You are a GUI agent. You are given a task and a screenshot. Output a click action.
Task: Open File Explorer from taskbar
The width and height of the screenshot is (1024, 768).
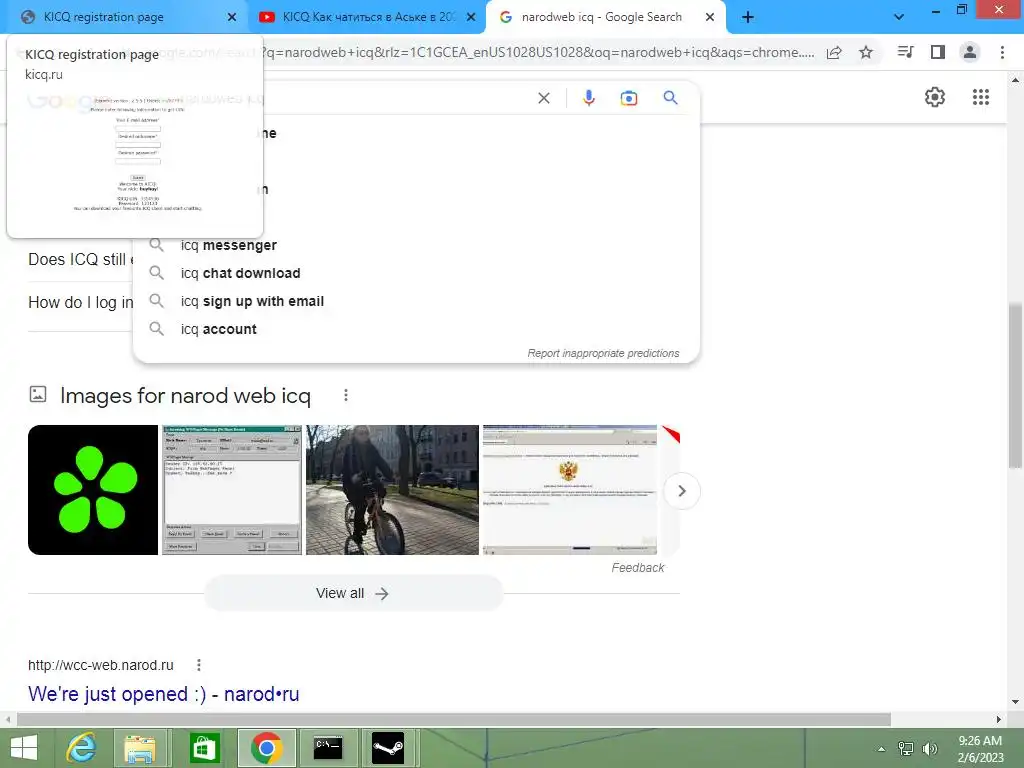pos(140,748)
